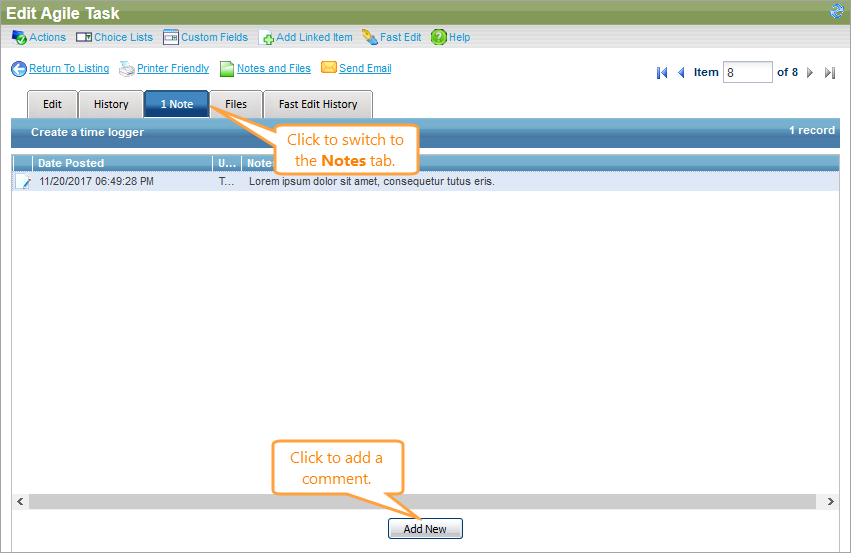This screenshot has width=851, height=553.
Task: Click the horizontal scrollbar track
Action: coord(422,501)
